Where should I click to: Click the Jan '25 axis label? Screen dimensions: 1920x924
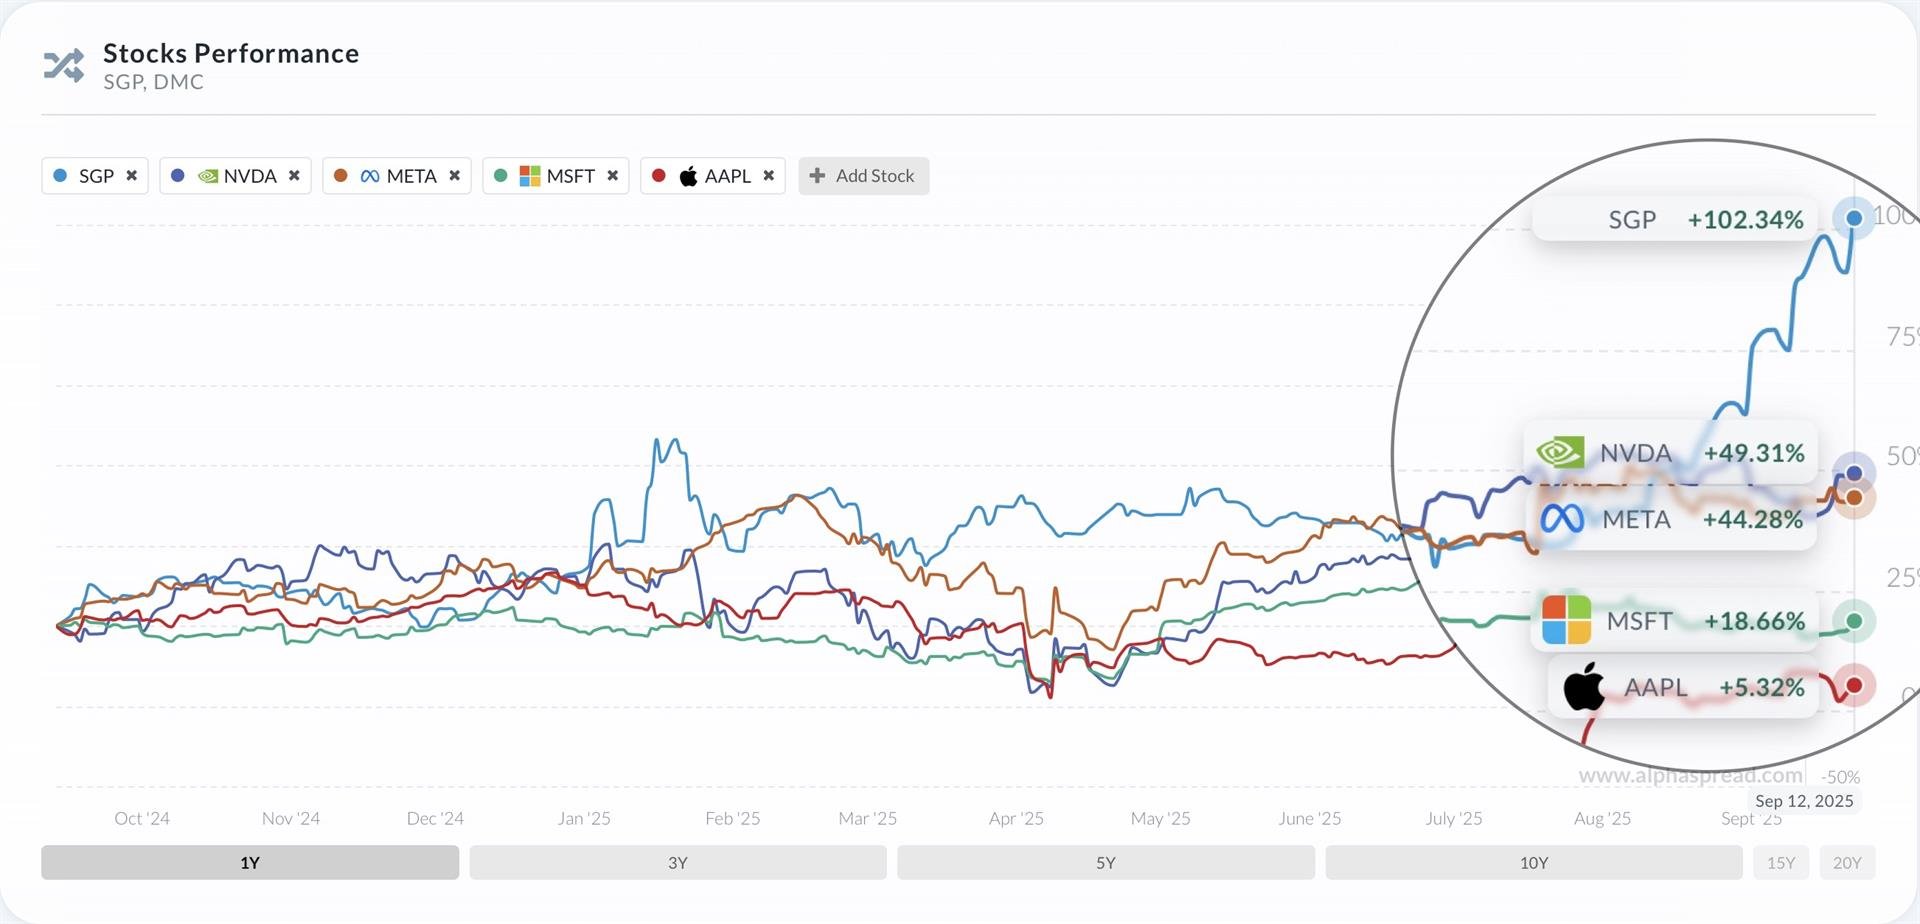(584, 818)
